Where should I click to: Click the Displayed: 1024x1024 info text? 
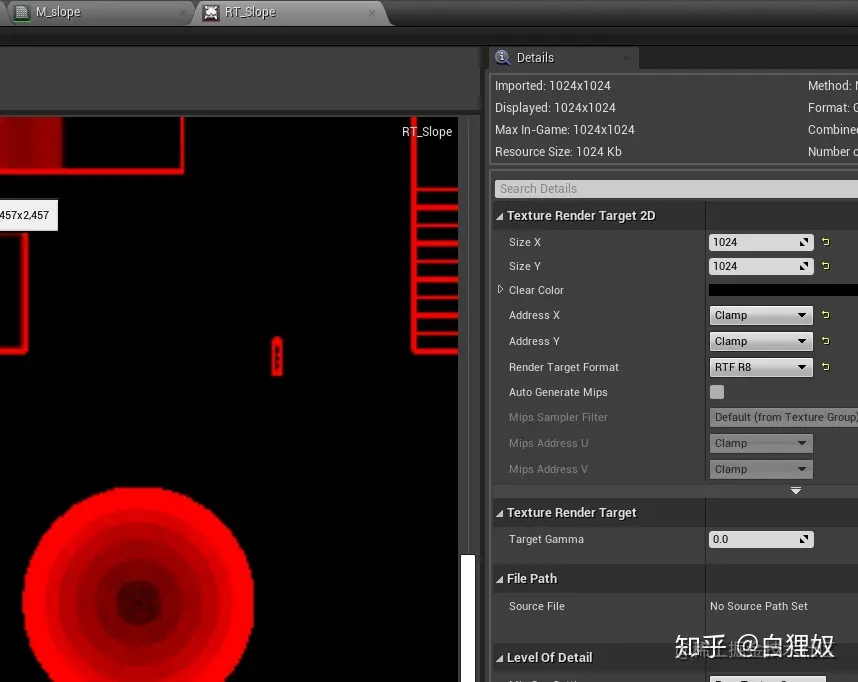click(555, 108)
